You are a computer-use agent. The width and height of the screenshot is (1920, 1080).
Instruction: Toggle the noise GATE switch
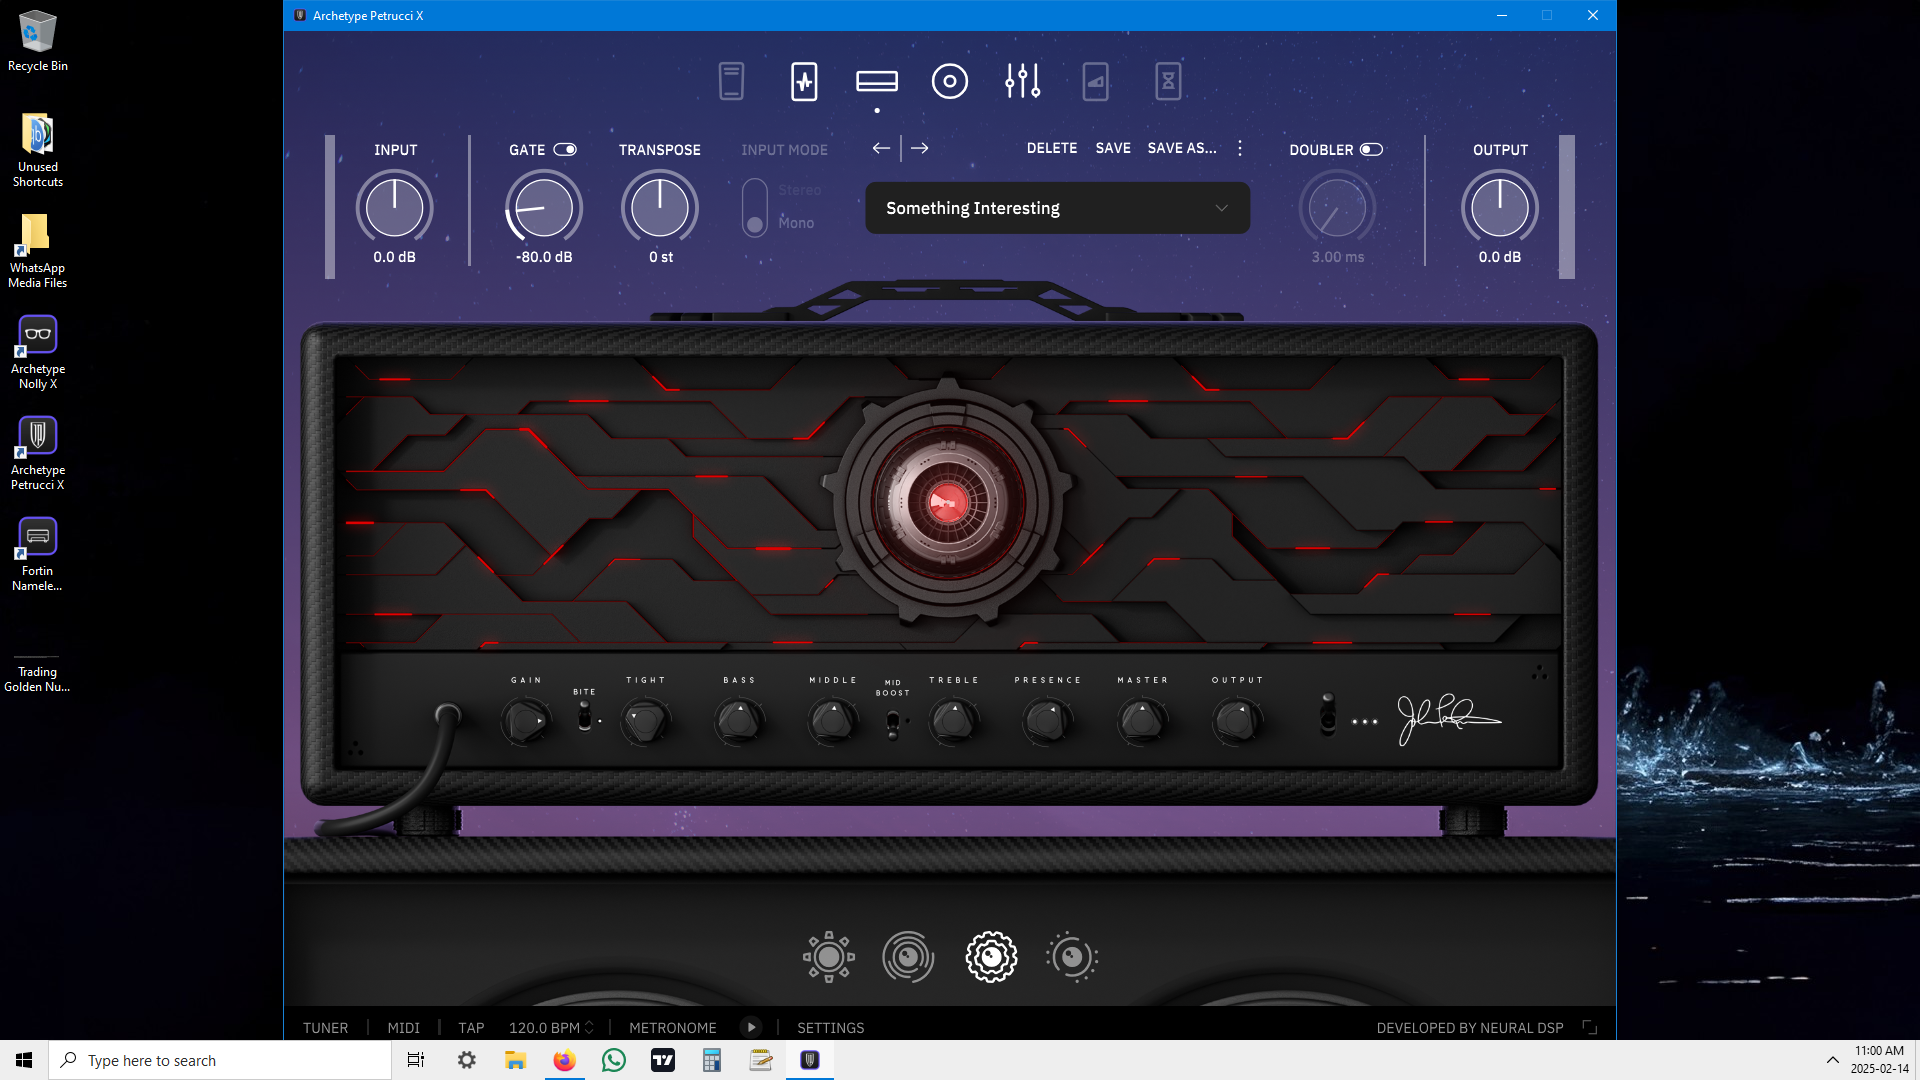[x=565, y=149]
